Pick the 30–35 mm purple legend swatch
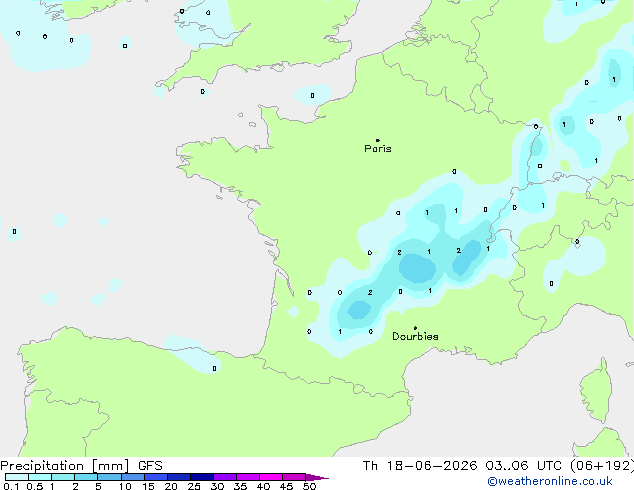634x490 pixels. coord(225,477)
